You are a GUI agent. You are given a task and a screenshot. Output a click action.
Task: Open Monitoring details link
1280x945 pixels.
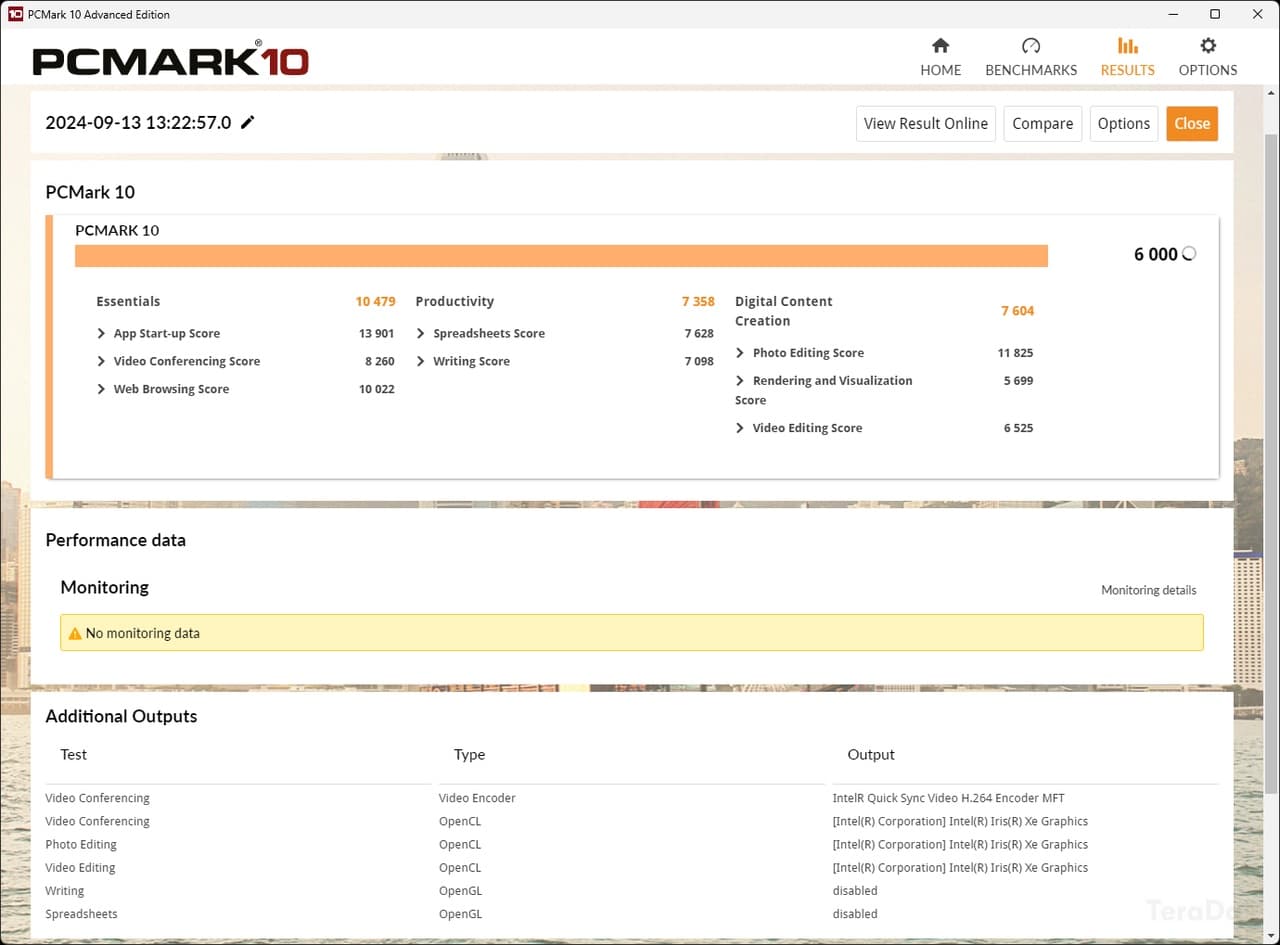pyautogui.click(x=1148, y=590)
